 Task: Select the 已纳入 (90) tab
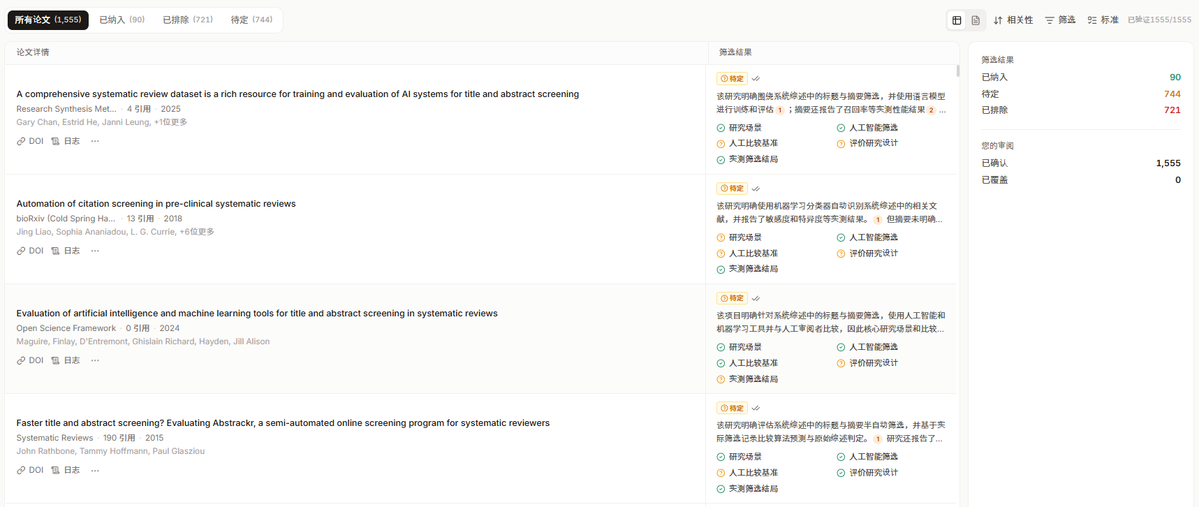pyautogui.click(x=122, y=20)
